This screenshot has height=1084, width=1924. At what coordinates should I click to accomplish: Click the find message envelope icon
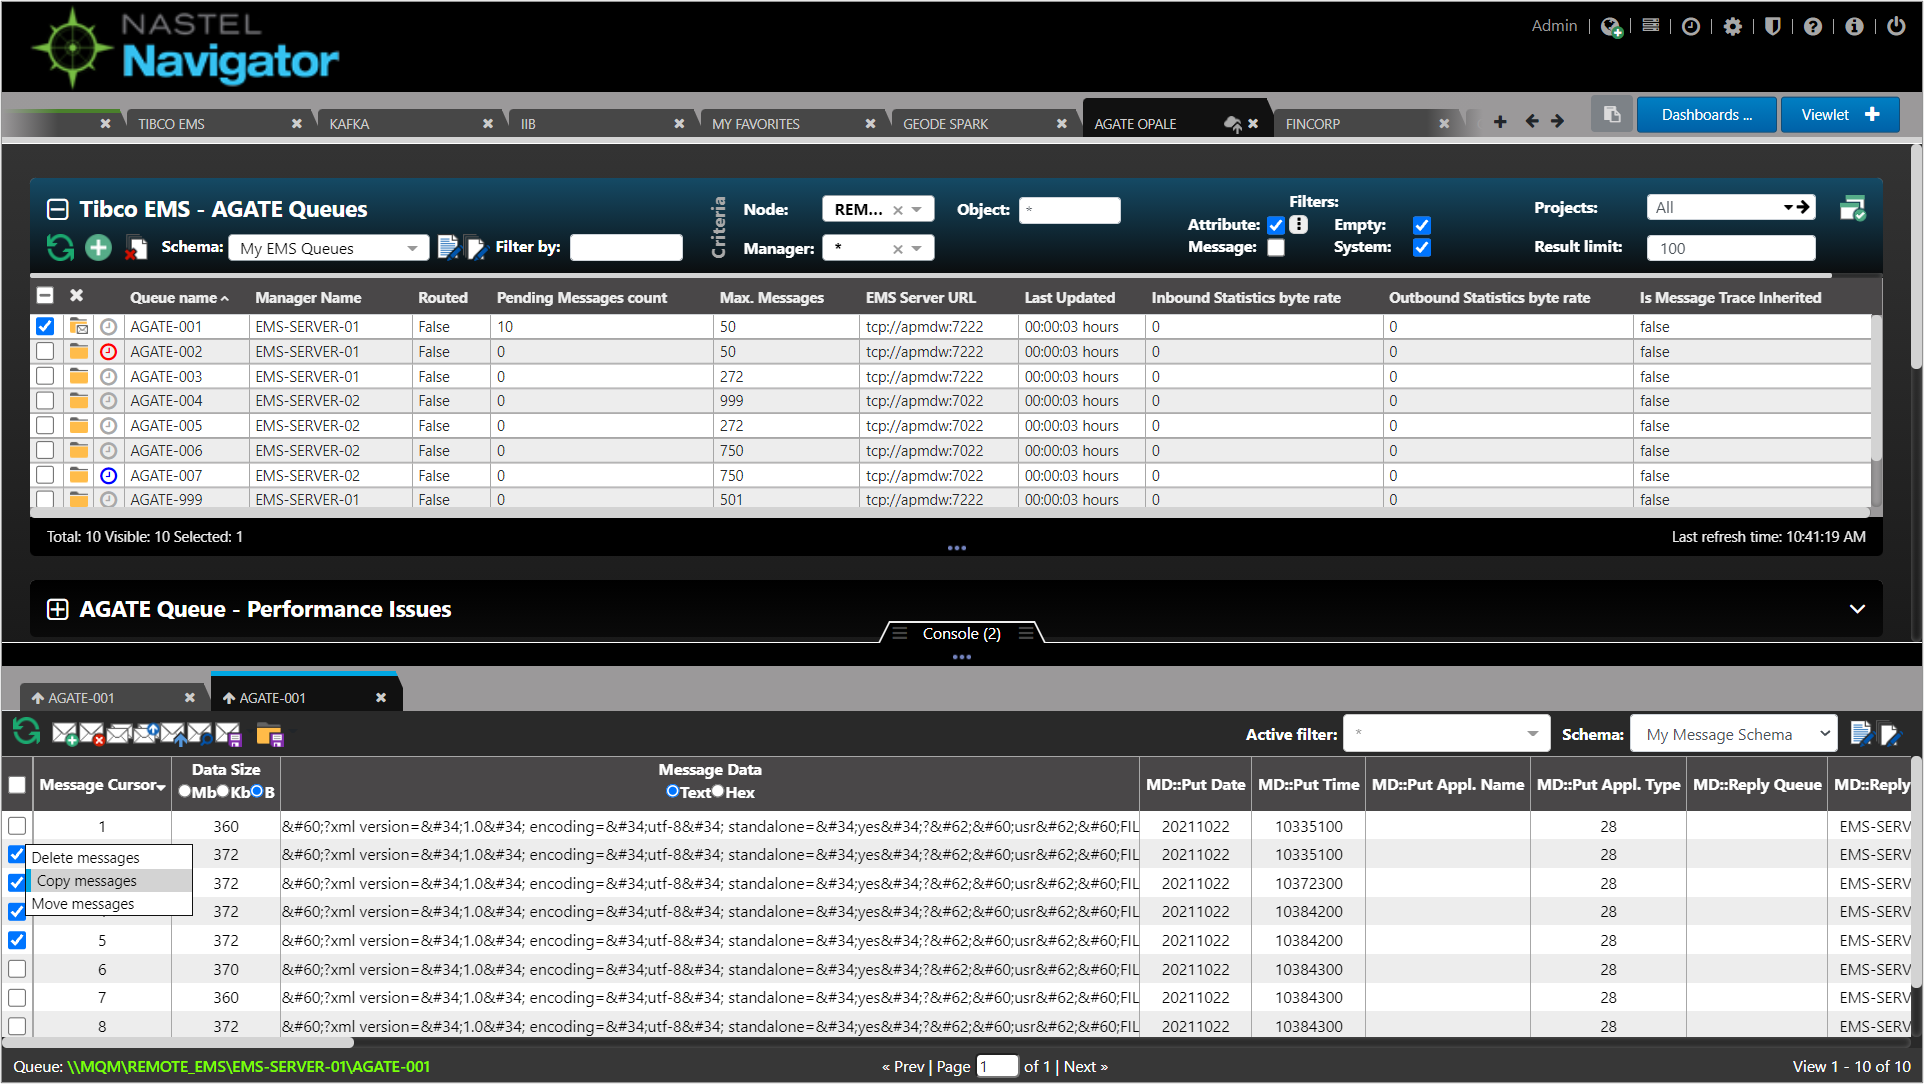(x=201, y=735)
